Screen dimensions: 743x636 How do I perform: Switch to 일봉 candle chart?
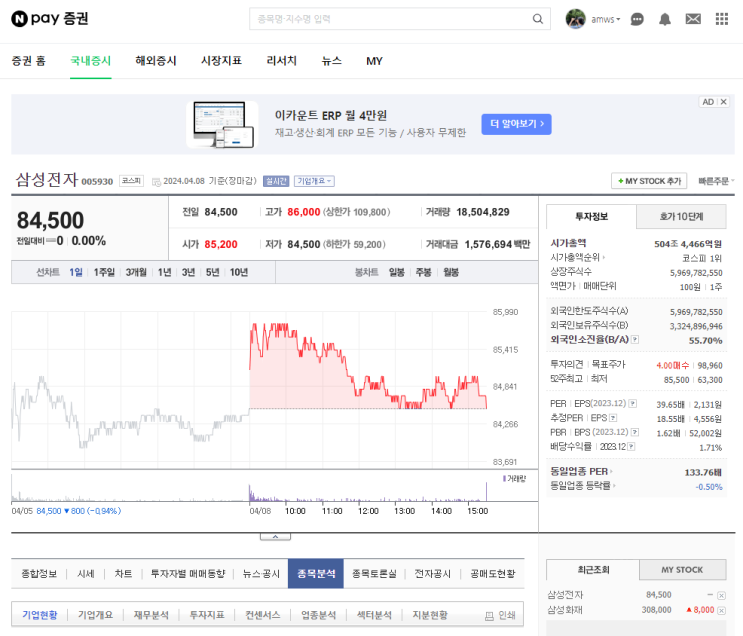point(396,272)
